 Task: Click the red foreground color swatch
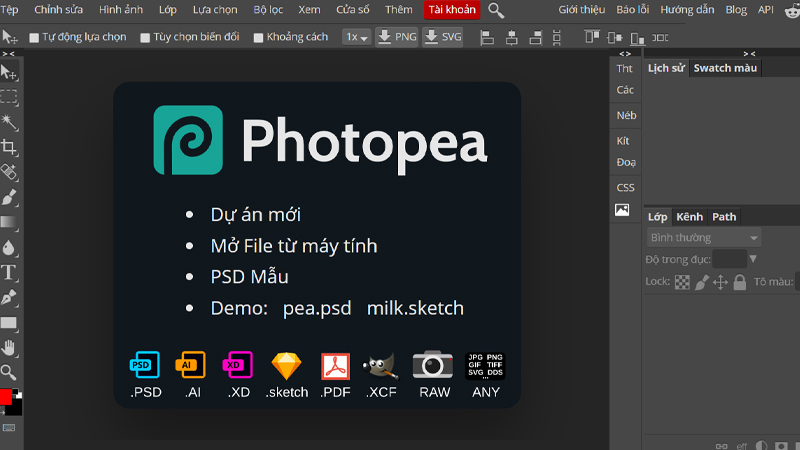pyautogui.click(x=5, y=396)
